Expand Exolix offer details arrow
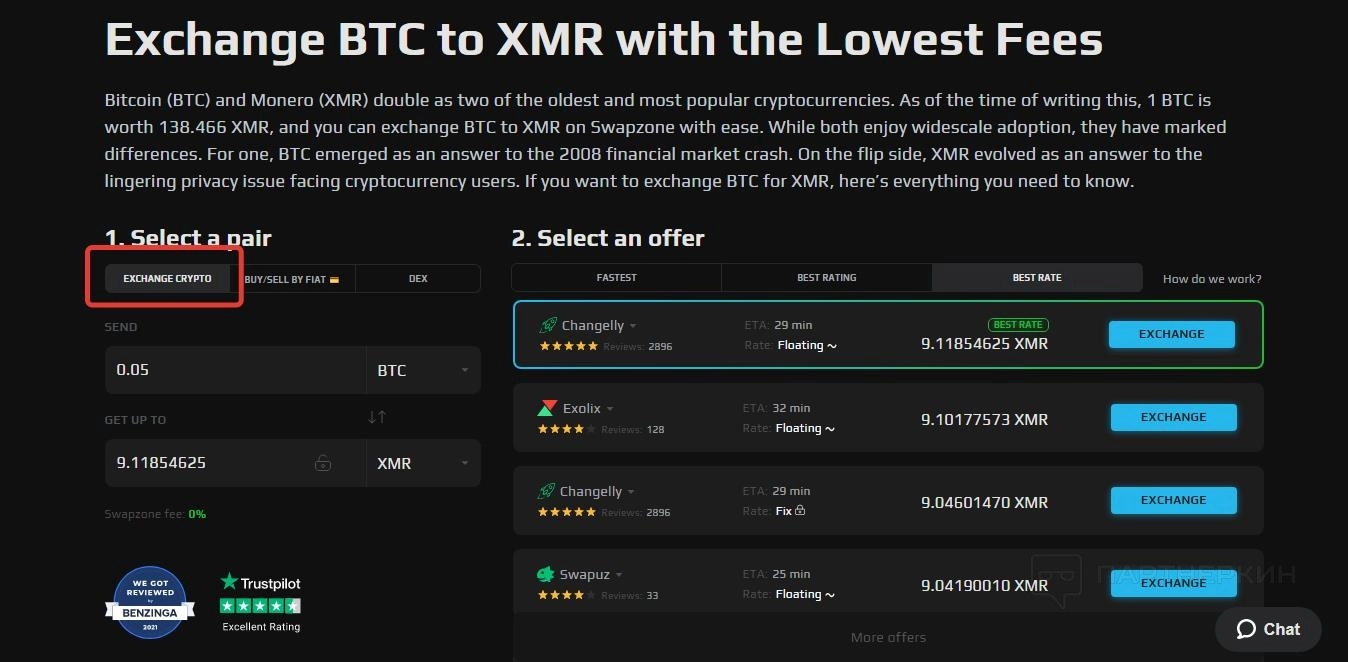1348x662 pixels. click(610, 409)
